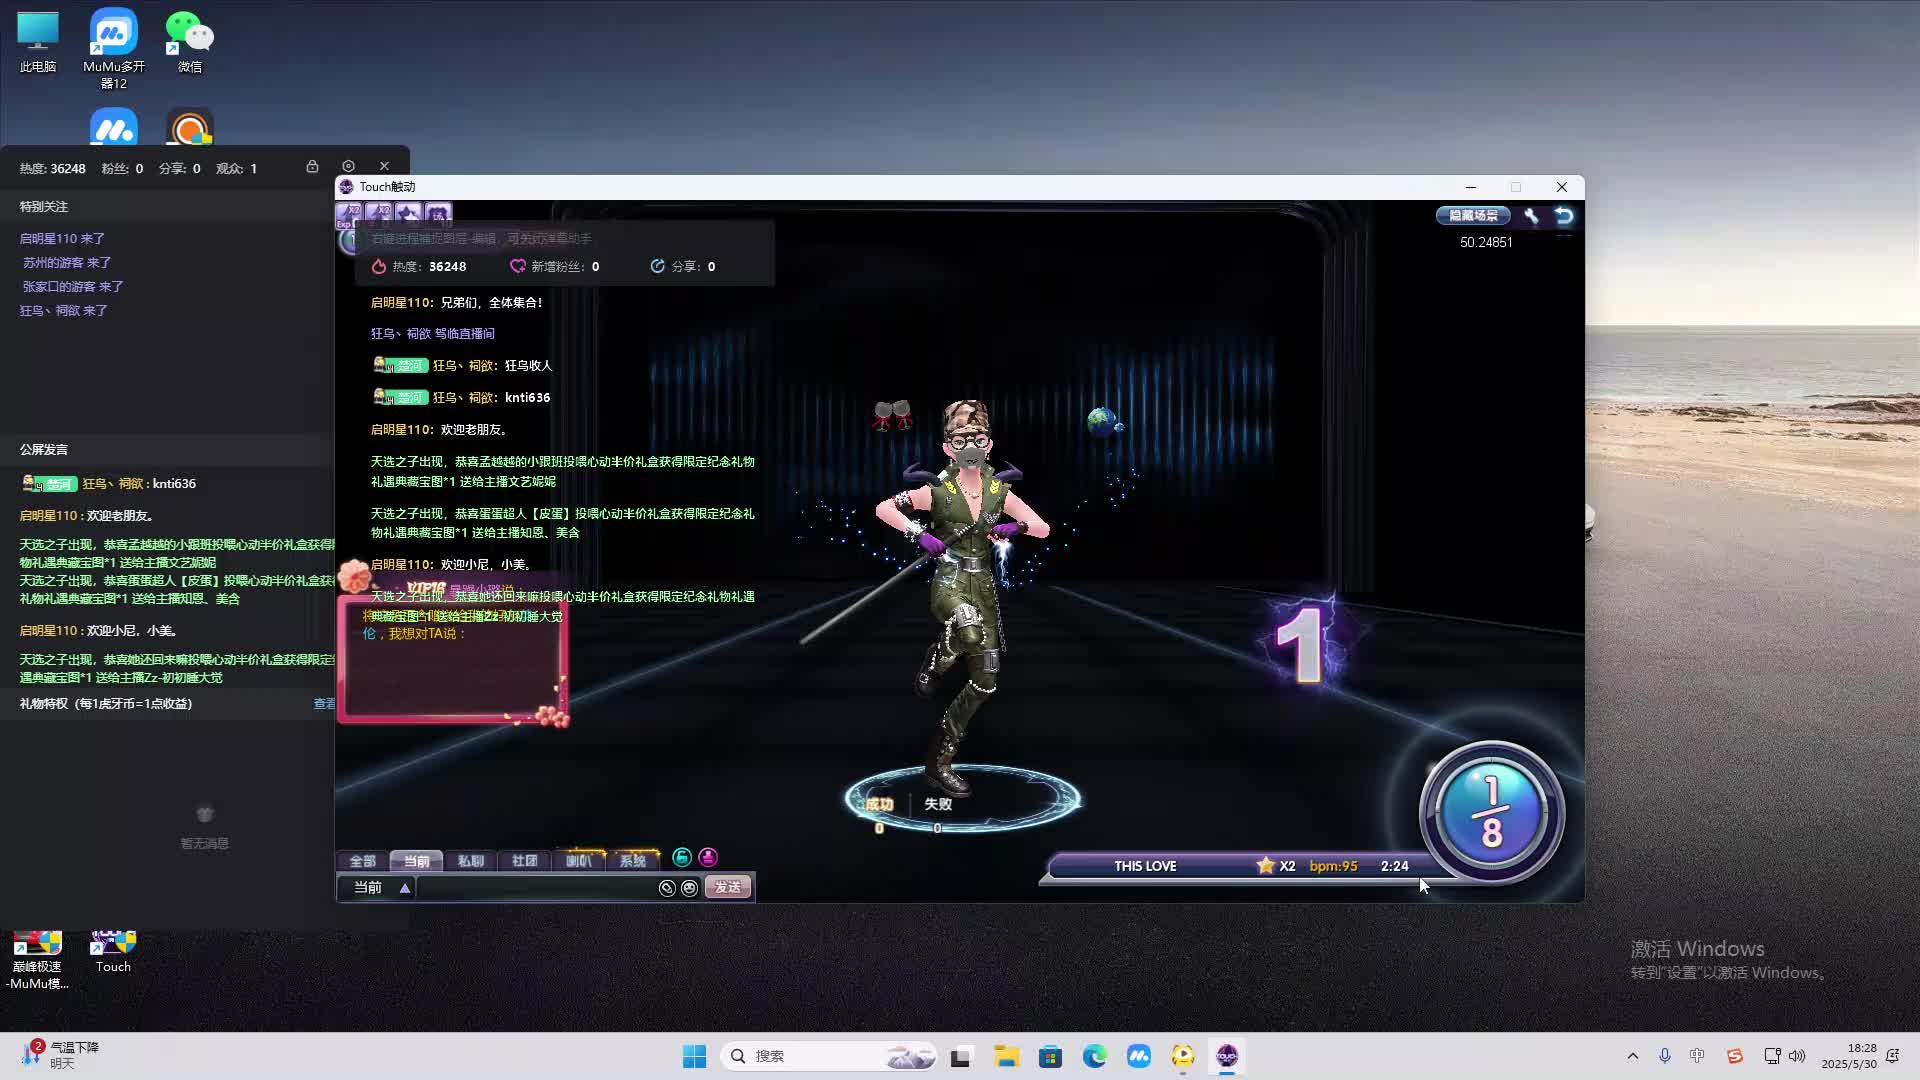Click into the chat message input field
1920x1080 pixels.
coord(535,888)
